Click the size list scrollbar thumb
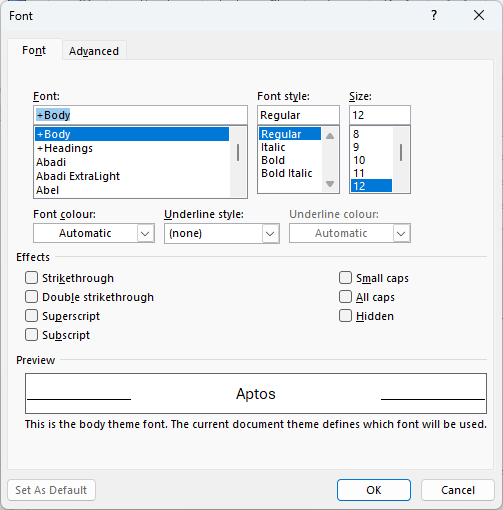Image resolution: width=503 pixels, height=510 pixels. coord(401,153)
